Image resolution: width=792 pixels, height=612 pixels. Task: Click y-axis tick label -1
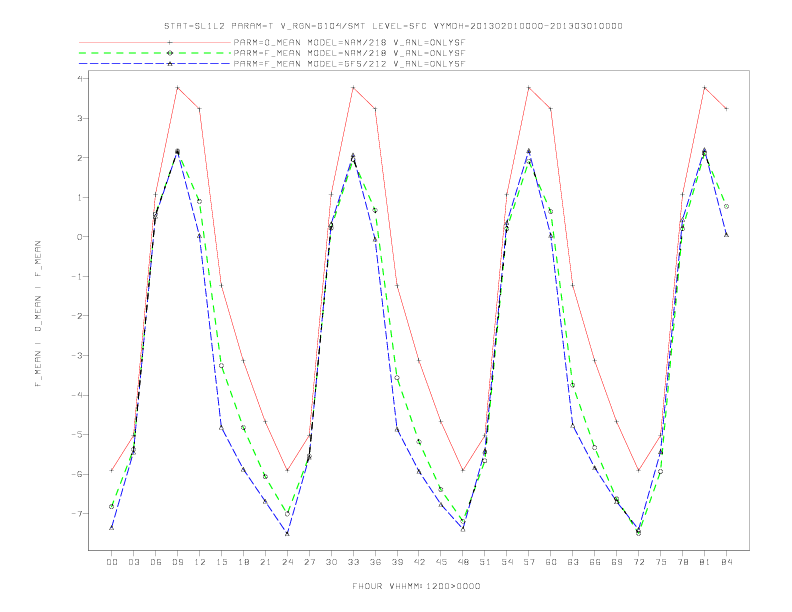coord(78,276)
